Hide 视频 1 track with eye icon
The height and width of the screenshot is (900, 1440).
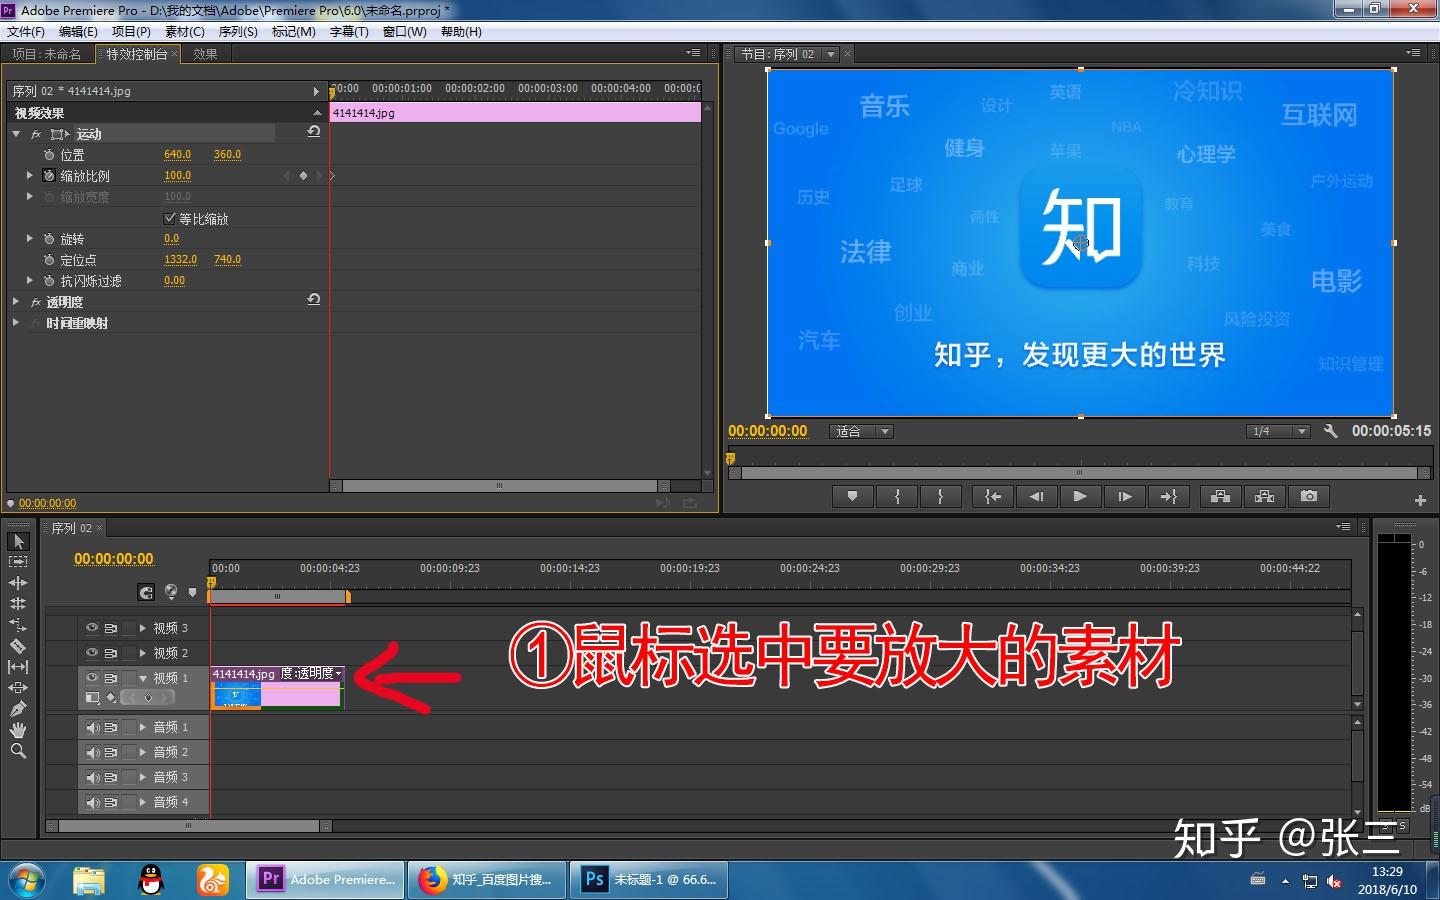click(x=92, y=678)
